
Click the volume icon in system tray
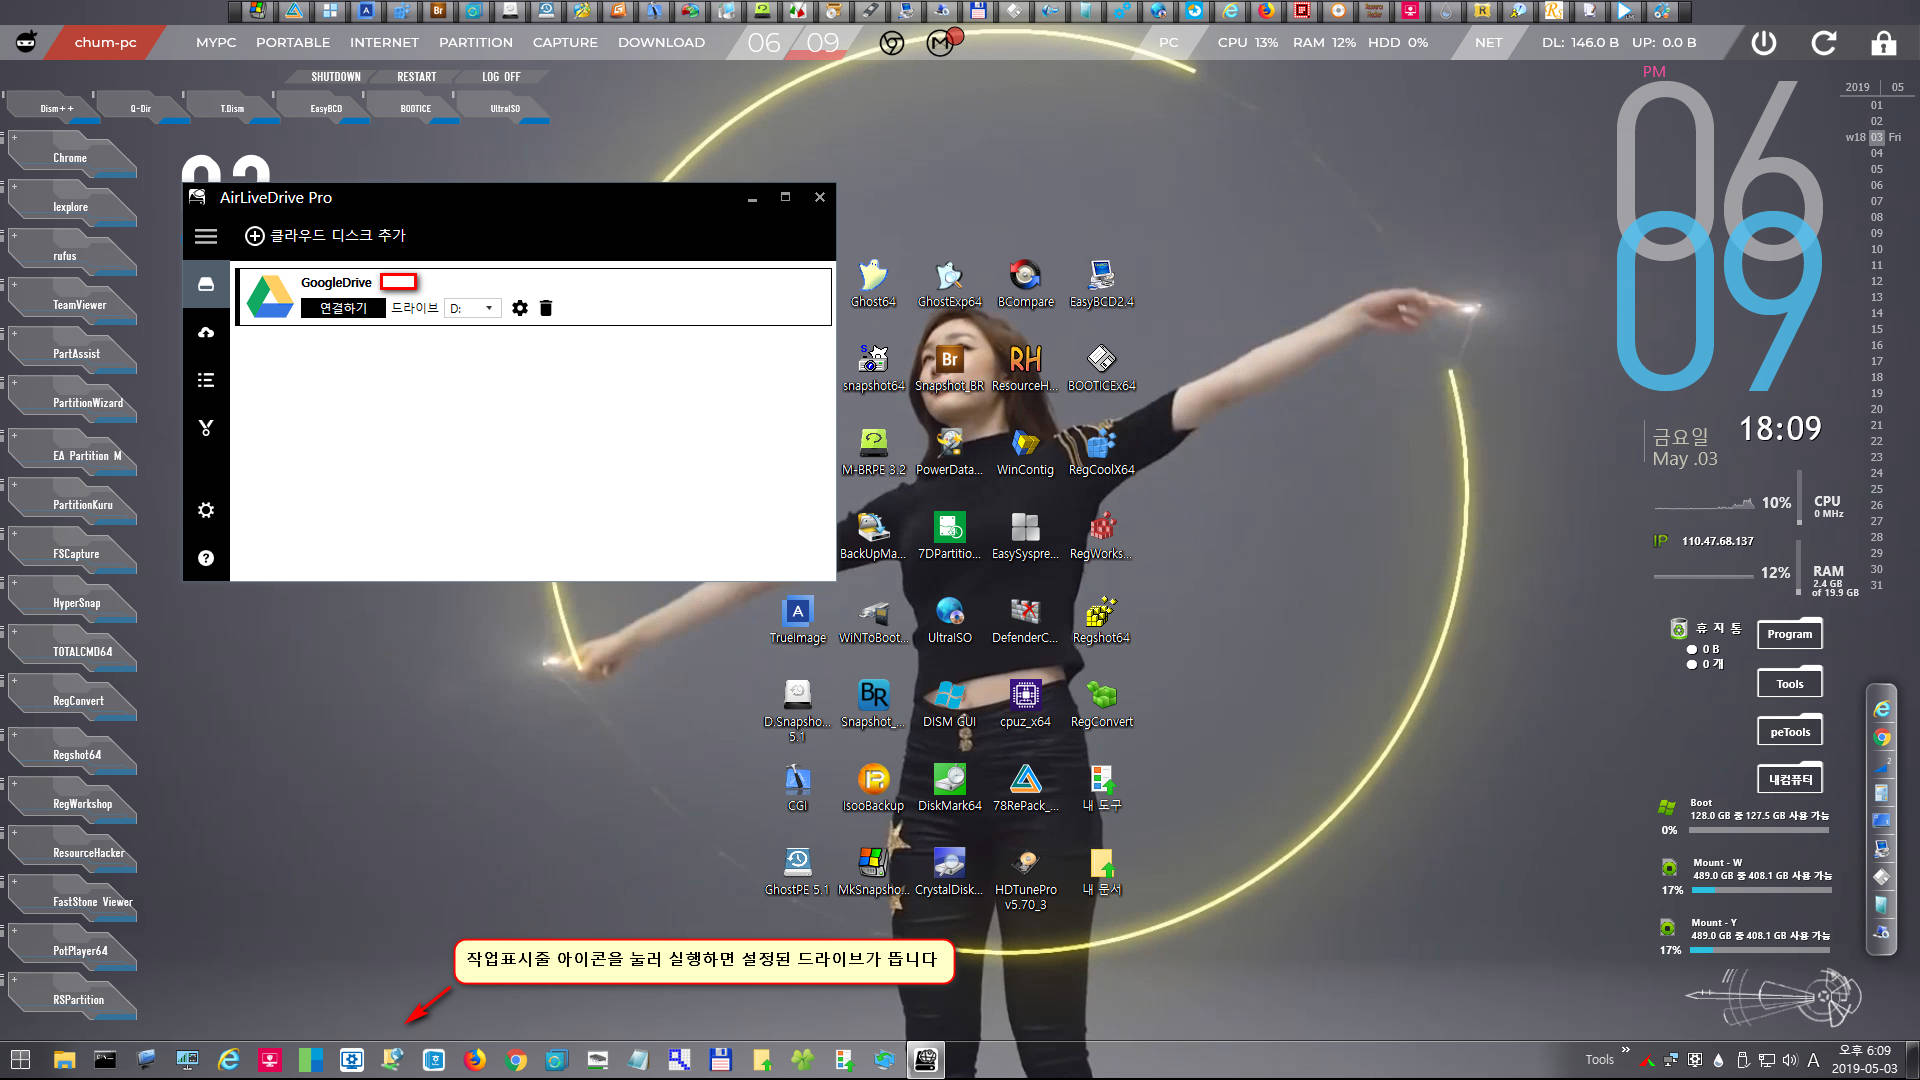(1790, 1060)
